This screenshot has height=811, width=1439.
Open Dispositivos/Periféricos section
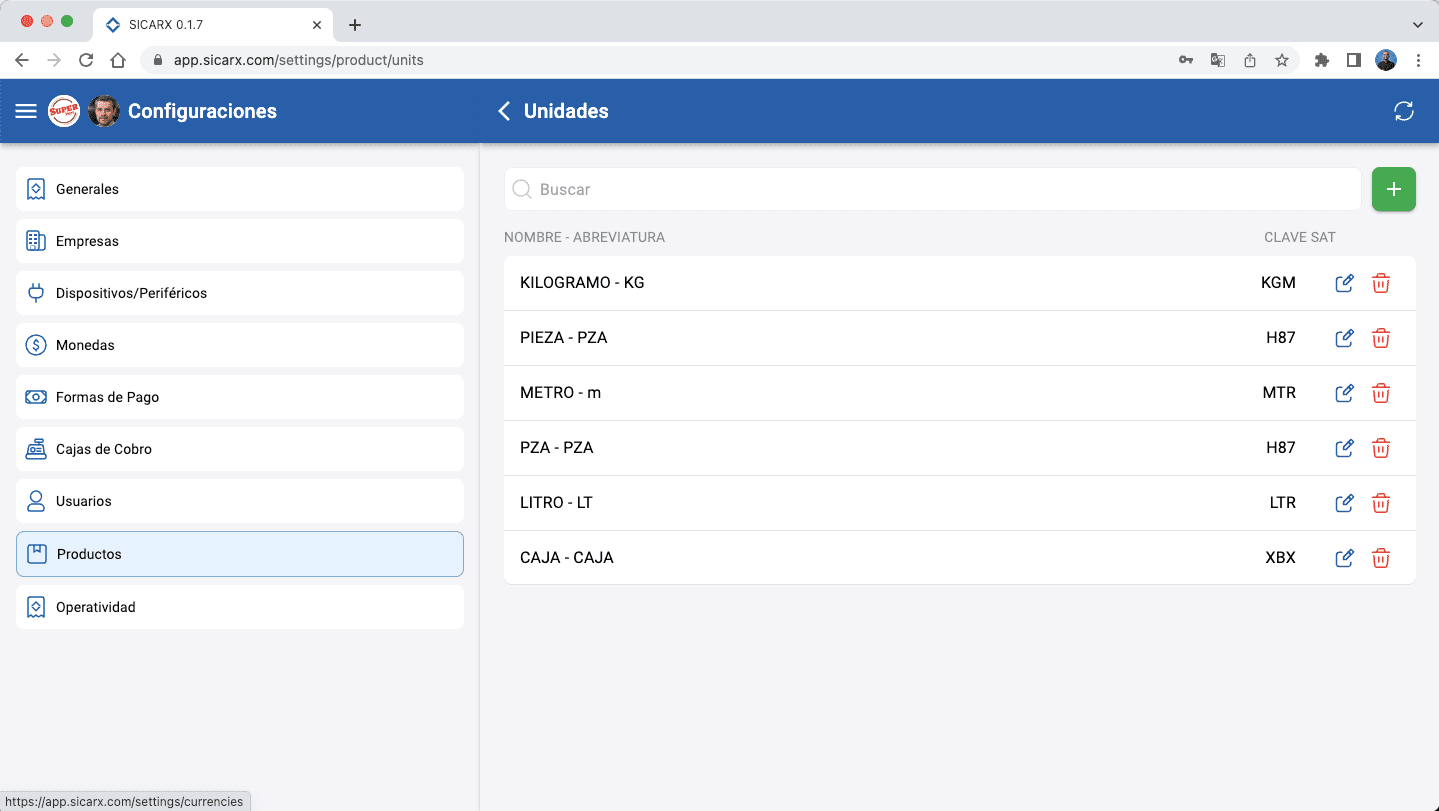pyautogui.click(x=240, y=293)
